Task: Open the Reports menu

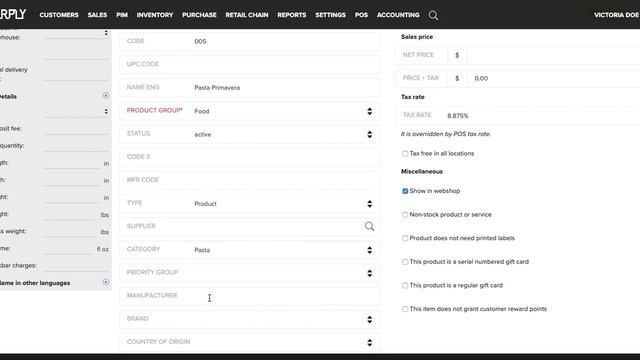Action: point(291,15)
